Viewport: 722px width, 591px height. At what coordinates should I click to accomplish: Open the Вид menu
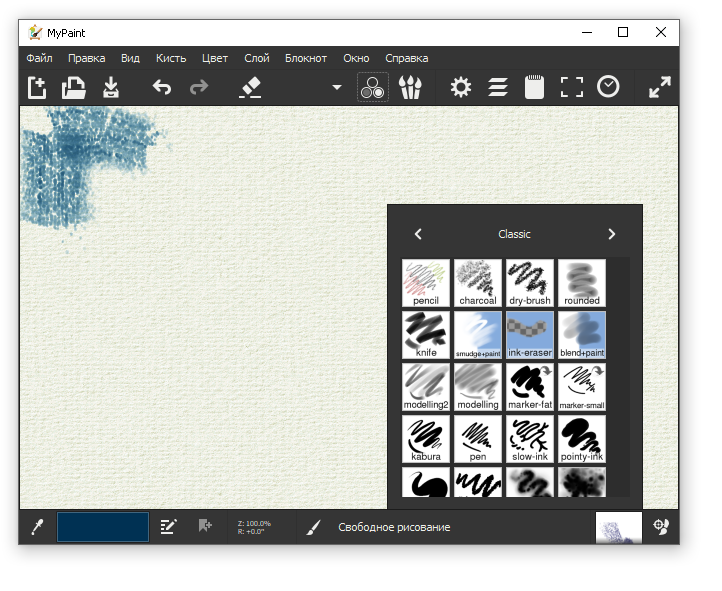(130, 58)
